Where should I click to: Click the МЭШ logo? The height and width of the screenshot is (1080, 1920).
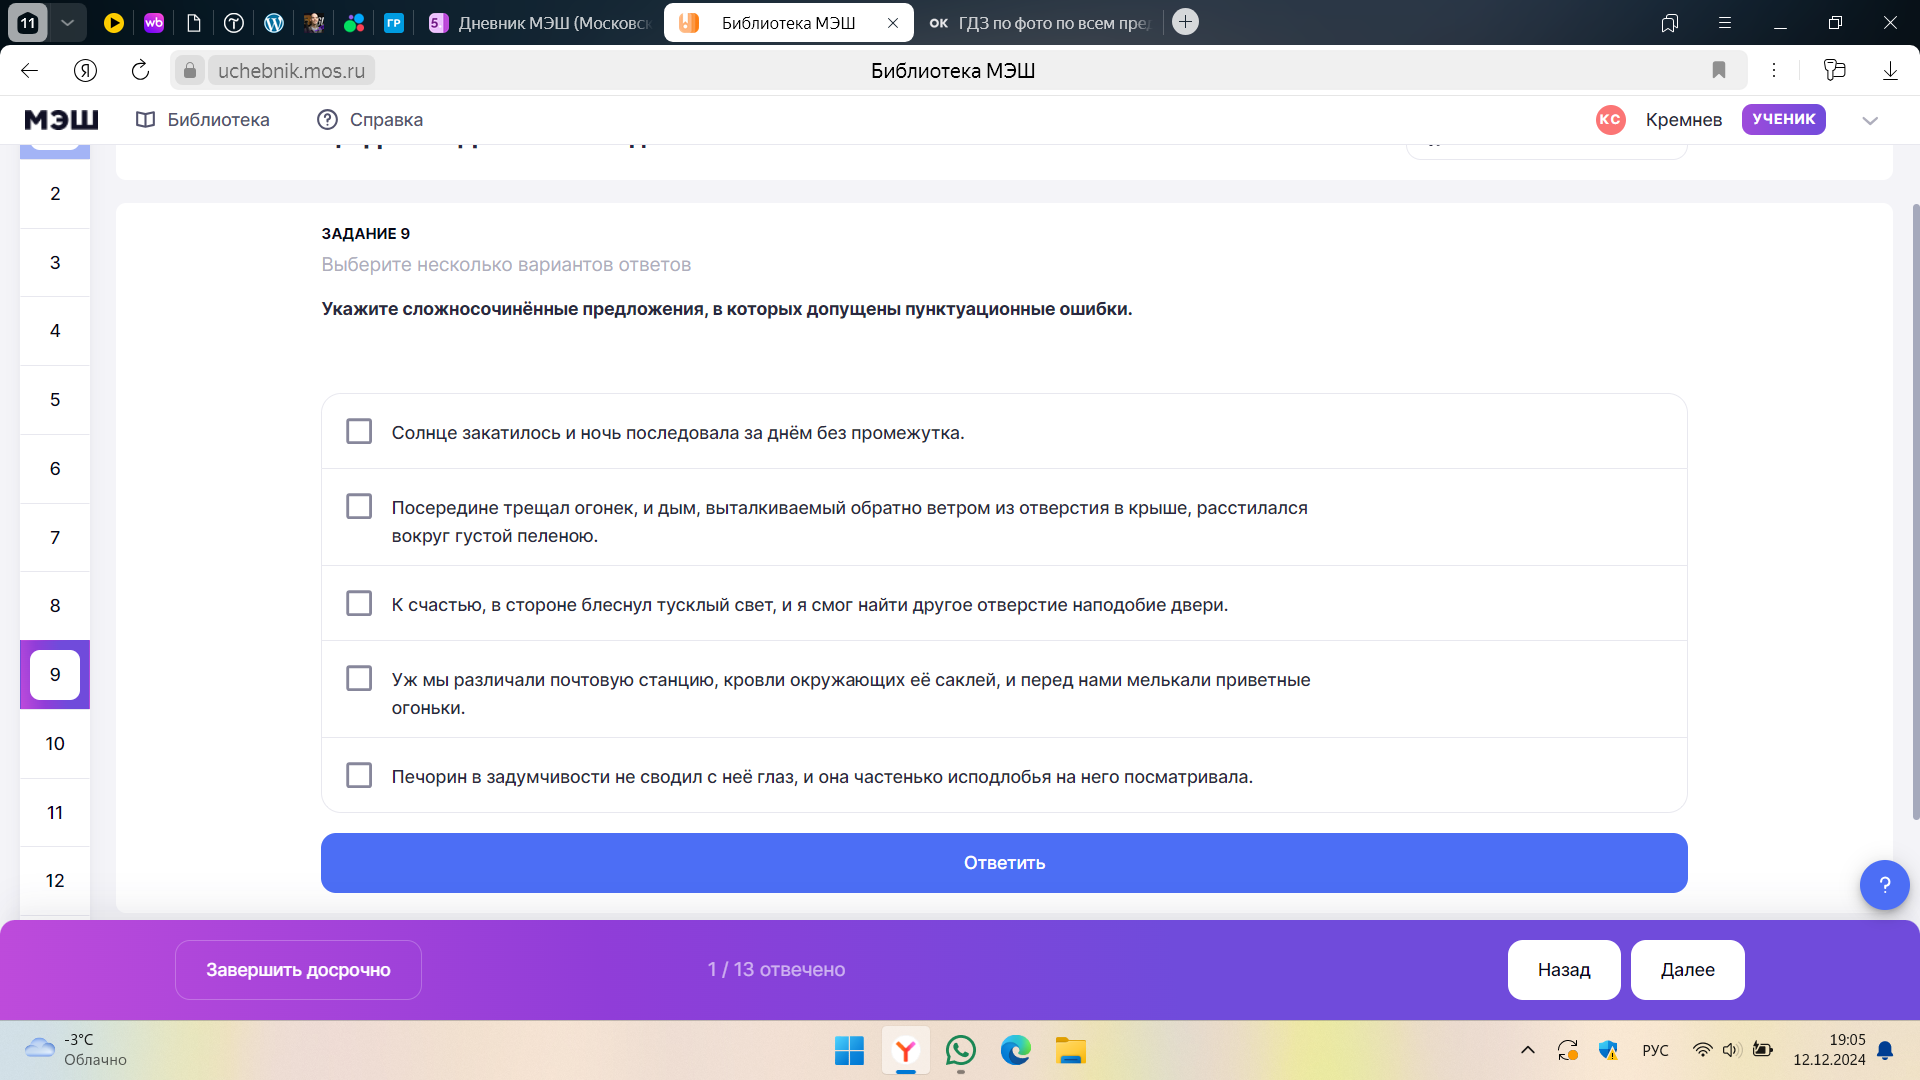click(61, 119)
